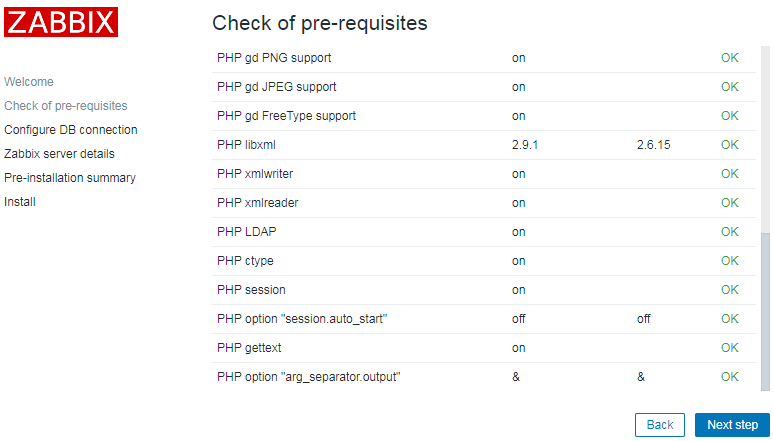Click the PHP gettext row label
Viewport: 773px width, 441px height.
coord(249,348)
